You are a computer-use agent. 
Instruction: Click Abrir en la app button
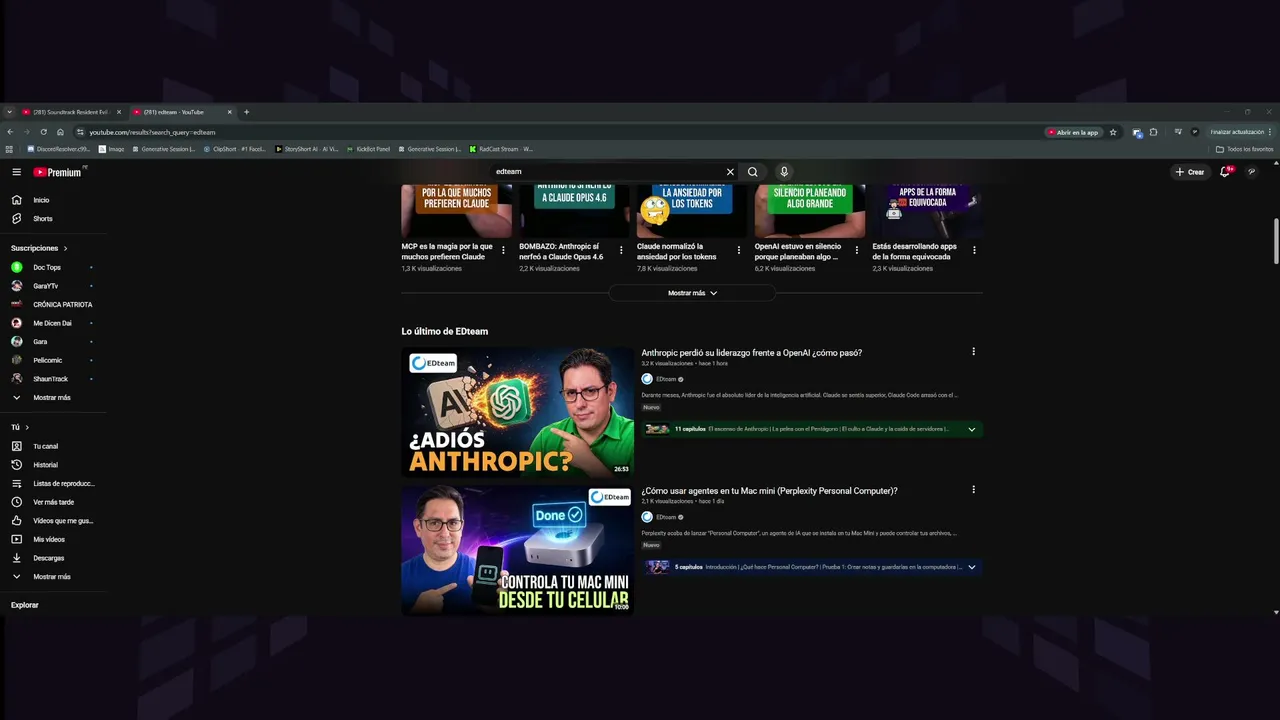coord(1073,132)
